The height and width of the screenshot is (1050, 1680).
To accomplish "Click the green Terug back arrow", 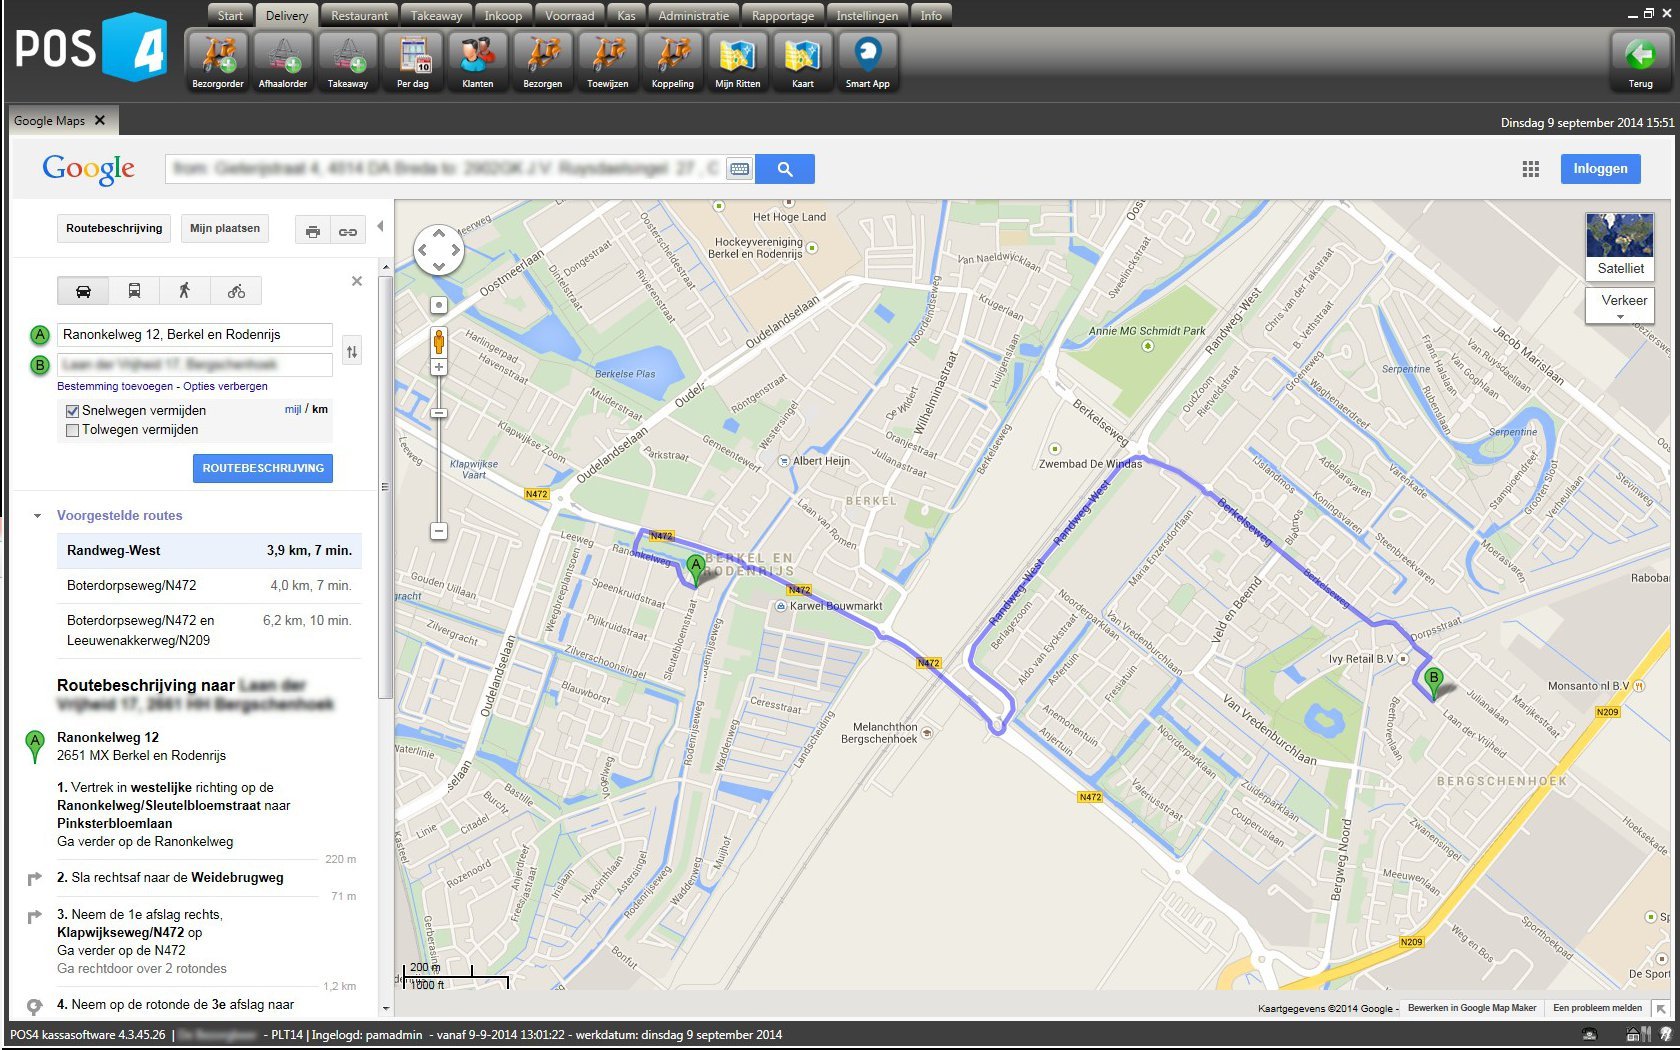I will pyautogui.click(x=1640, y=62).
